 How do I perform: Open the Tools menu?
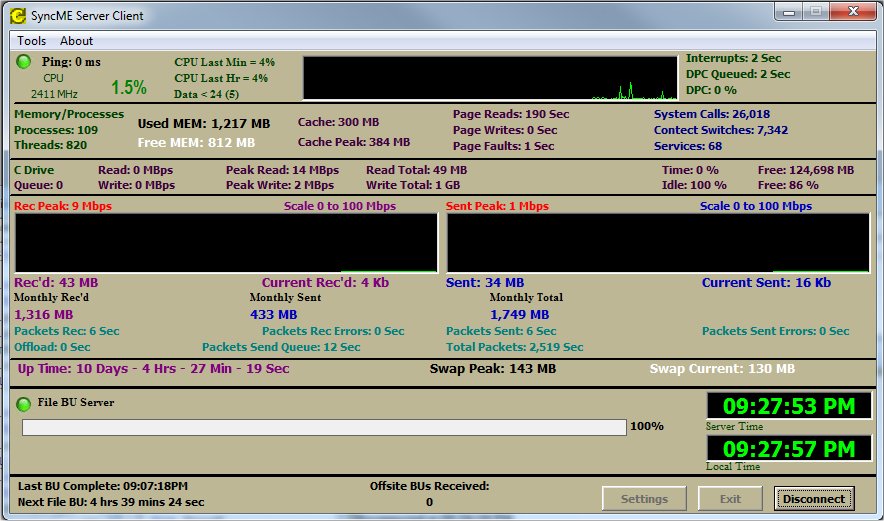tap(32, 41)
